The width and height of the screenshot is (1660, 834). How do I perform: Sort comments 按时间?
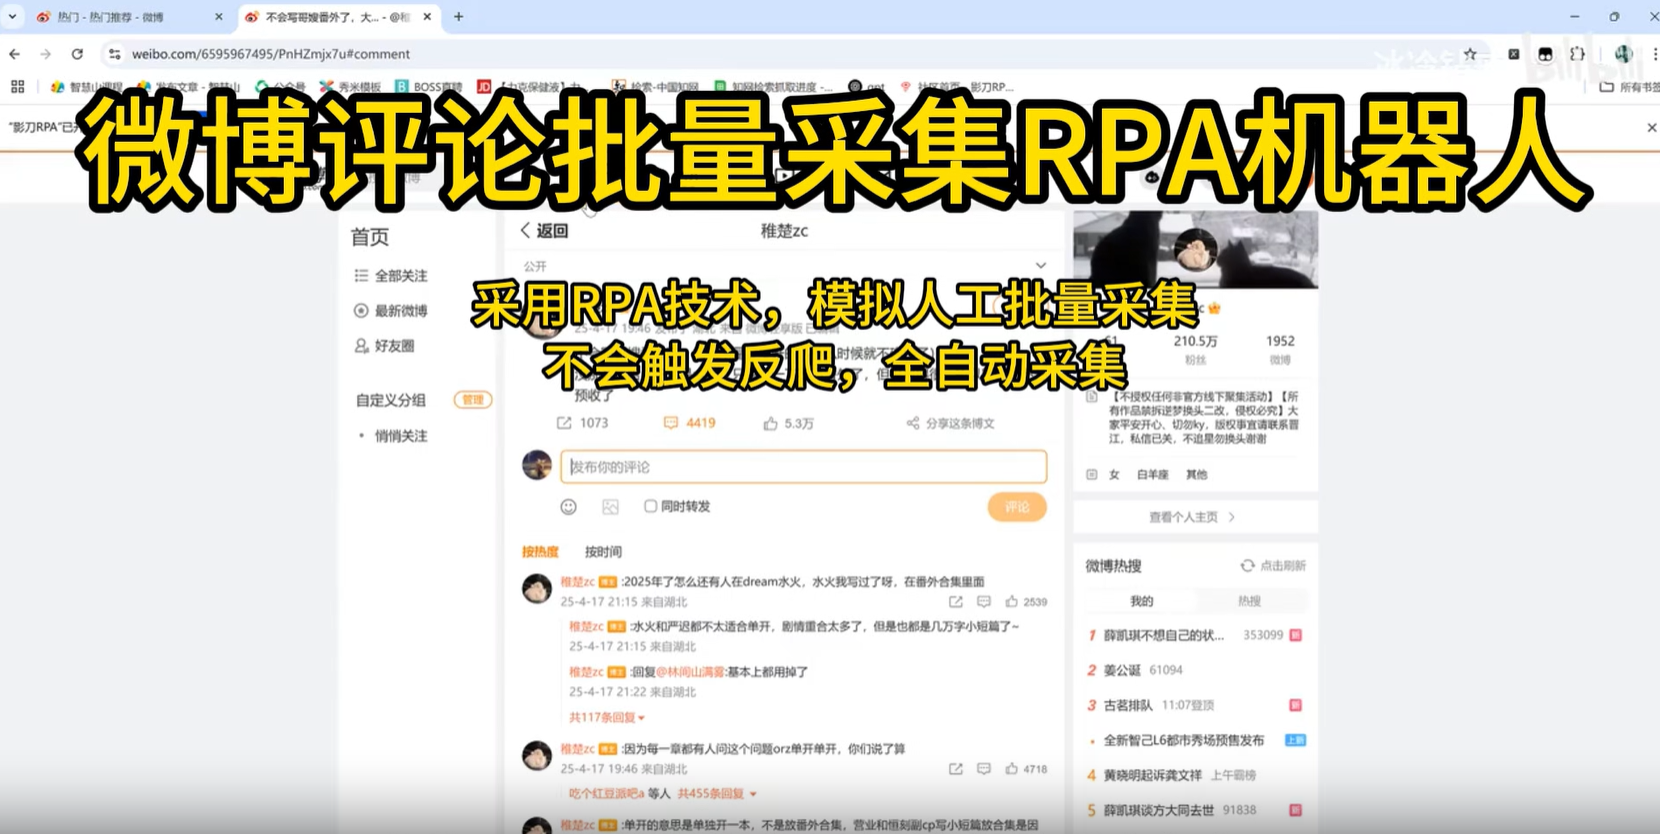coord(603,552)
